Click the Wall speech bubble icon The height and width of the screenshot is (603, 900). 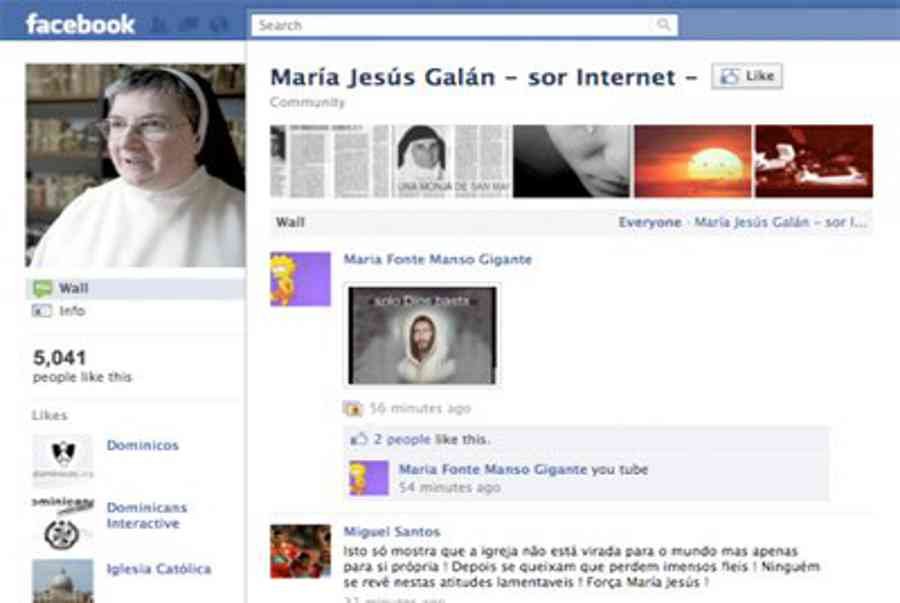coord(42,289)
